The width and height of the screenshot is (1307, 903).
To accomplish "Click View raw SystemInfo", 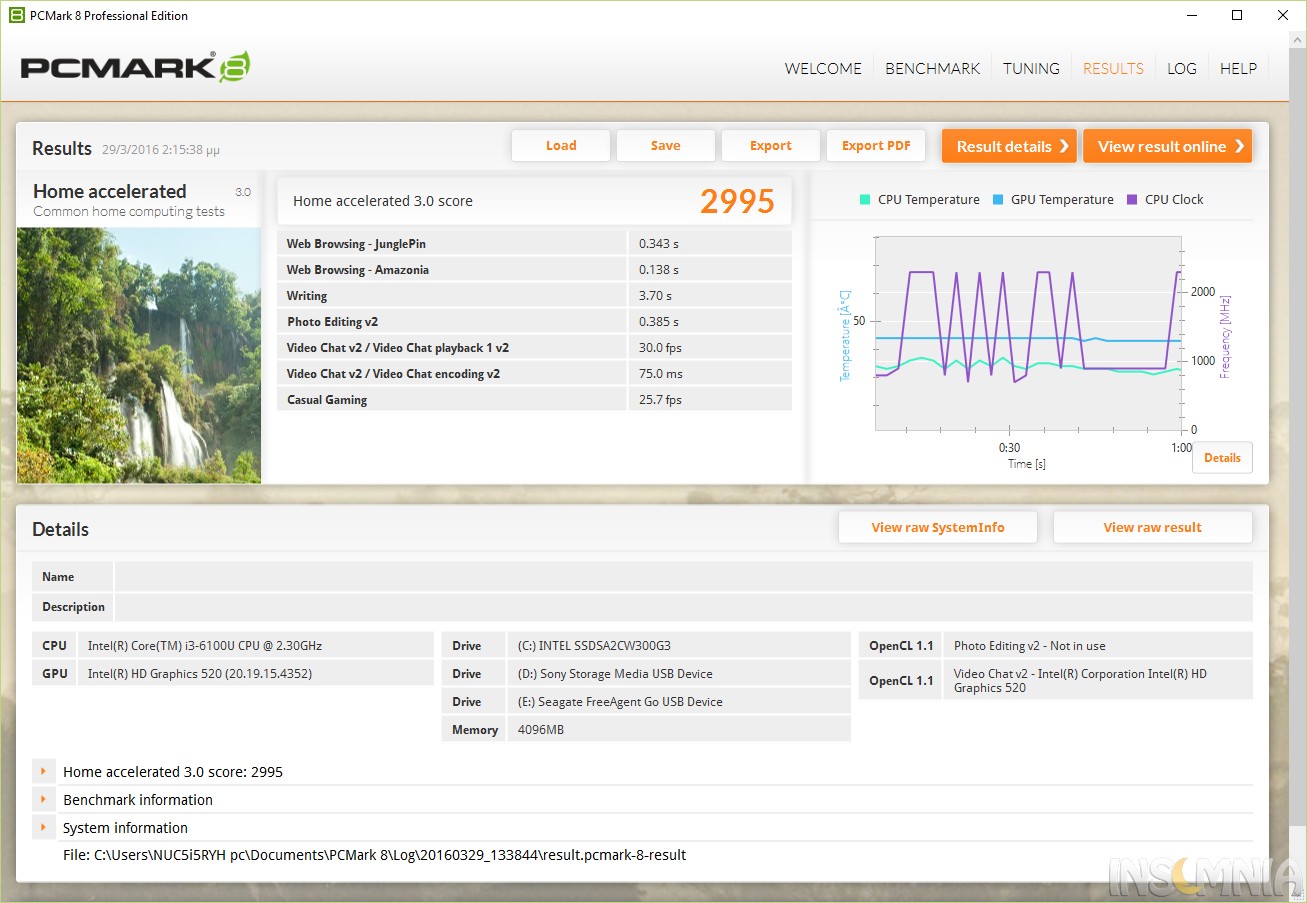I will pyautogui.click(x=938, y=527).
